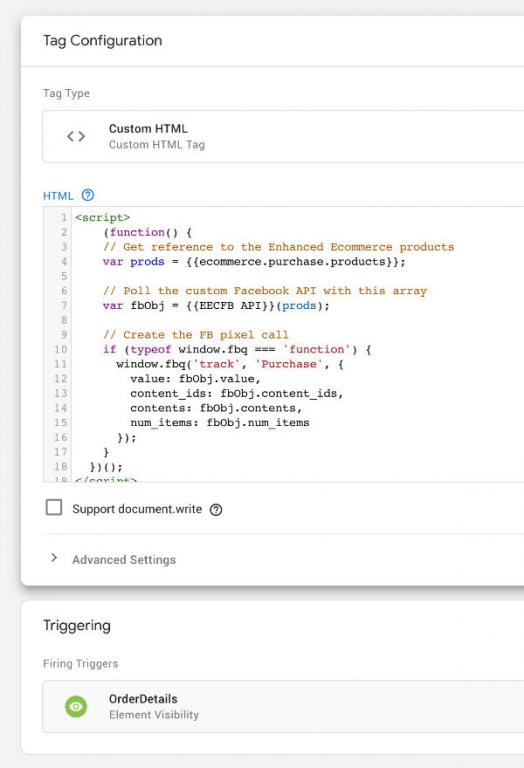Screen dimensions: 524x768
Task: Click the typeof window.fbq condition line
Action: pos(237,349)
